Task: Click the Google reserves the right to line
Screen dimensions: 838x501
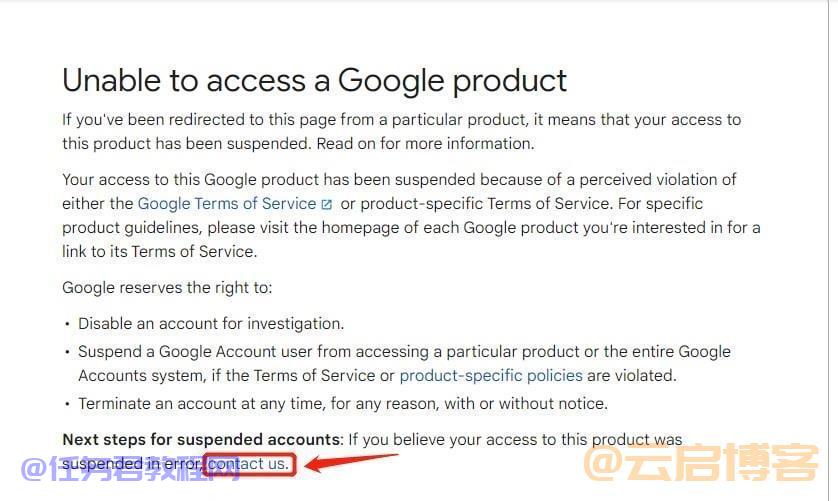Action: [x=167, y=288]
